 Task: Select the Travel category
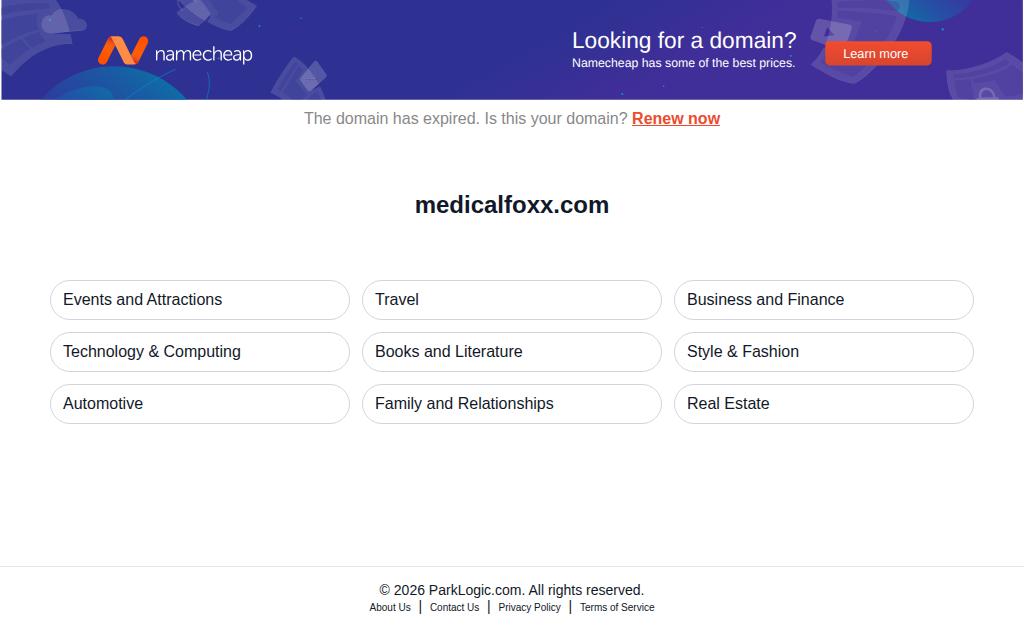click(512, 300)
